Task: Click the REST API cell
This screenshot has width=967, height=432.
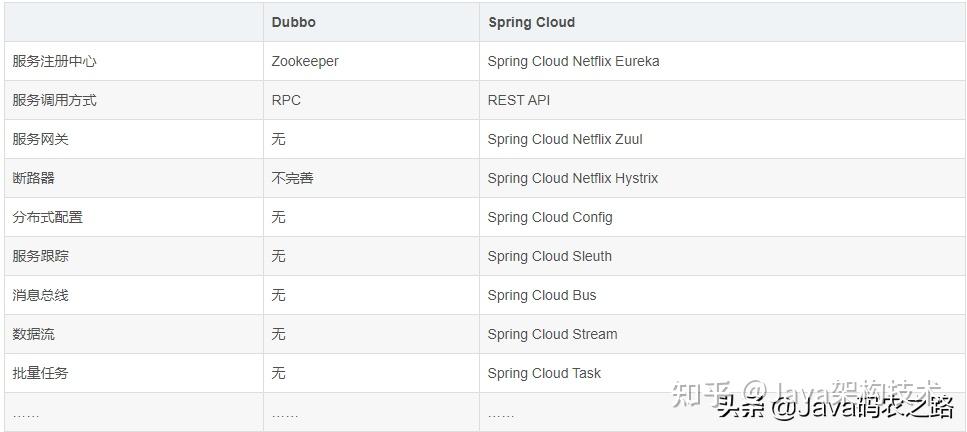Action: pyautogui.click(x=519, y=100)
